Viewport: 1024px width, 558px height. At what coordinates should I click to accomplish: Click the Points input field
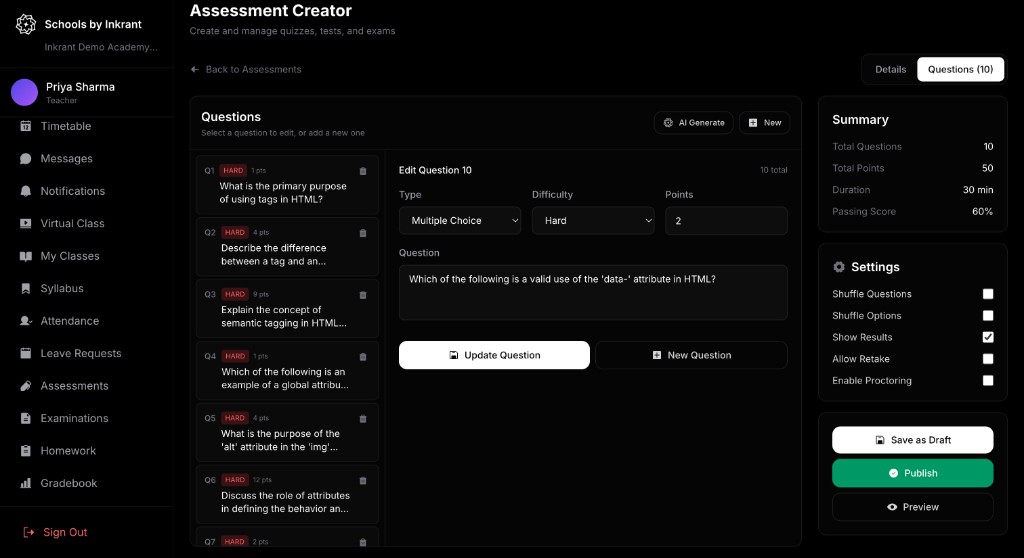pos(726,221)
